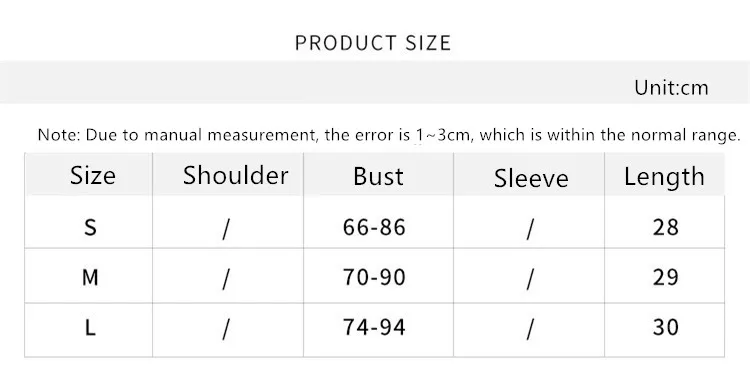The image size is (750, 379).
Task: Select the Unit:cm label
Action: click(x=671, y=88)
